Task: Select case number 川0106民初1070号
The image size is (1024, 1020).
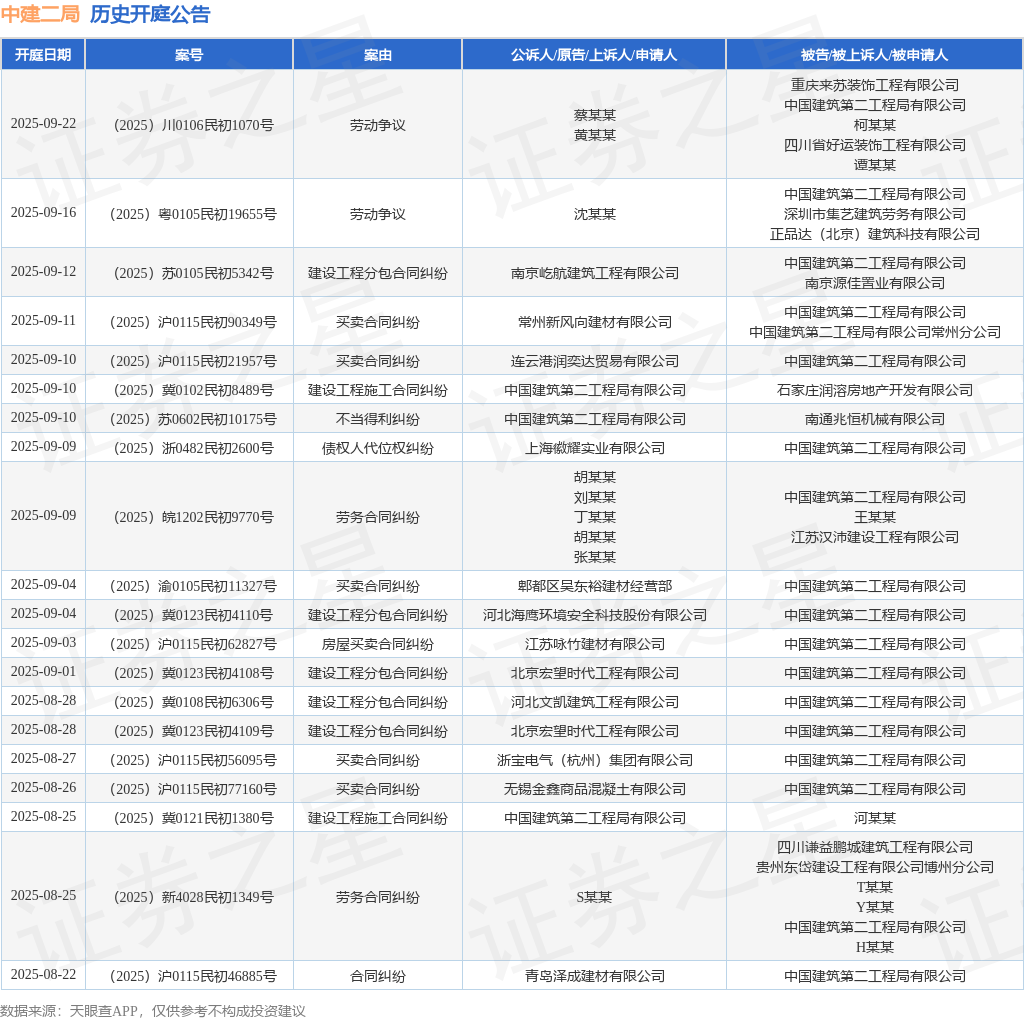Action: pyautogui.click(x=193, y=125)
